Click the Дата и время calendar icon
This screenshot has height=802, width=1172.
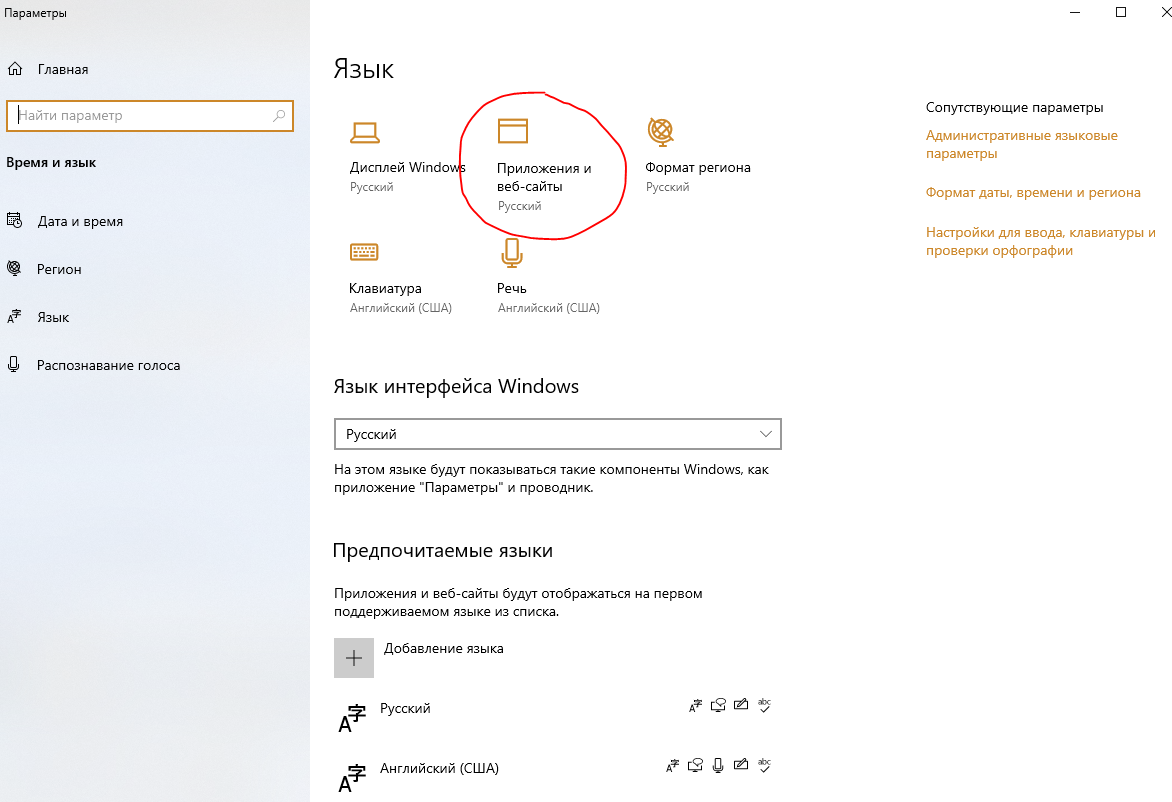pos(14,220)
